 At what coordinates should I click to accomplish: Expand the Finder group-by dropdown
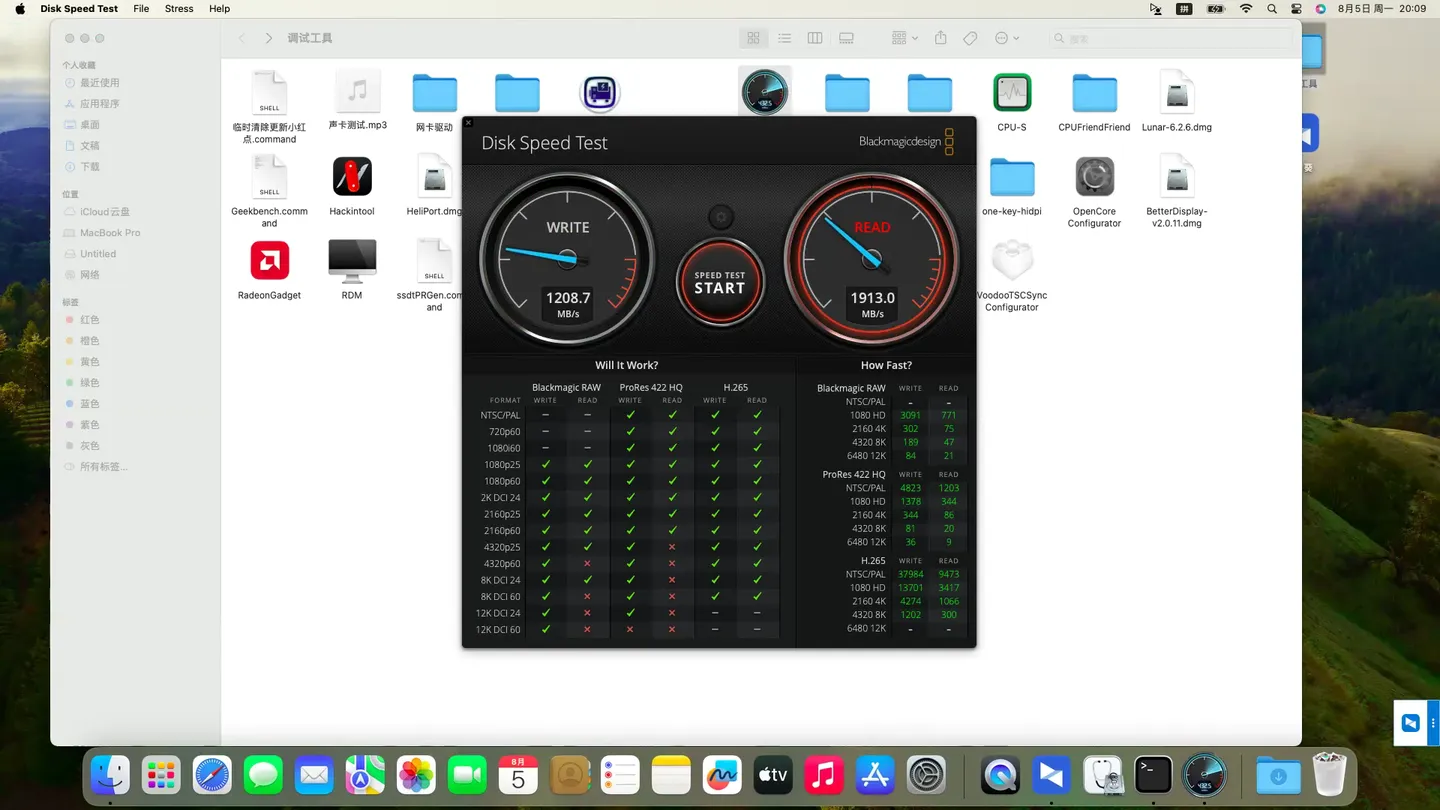(904, 38)
